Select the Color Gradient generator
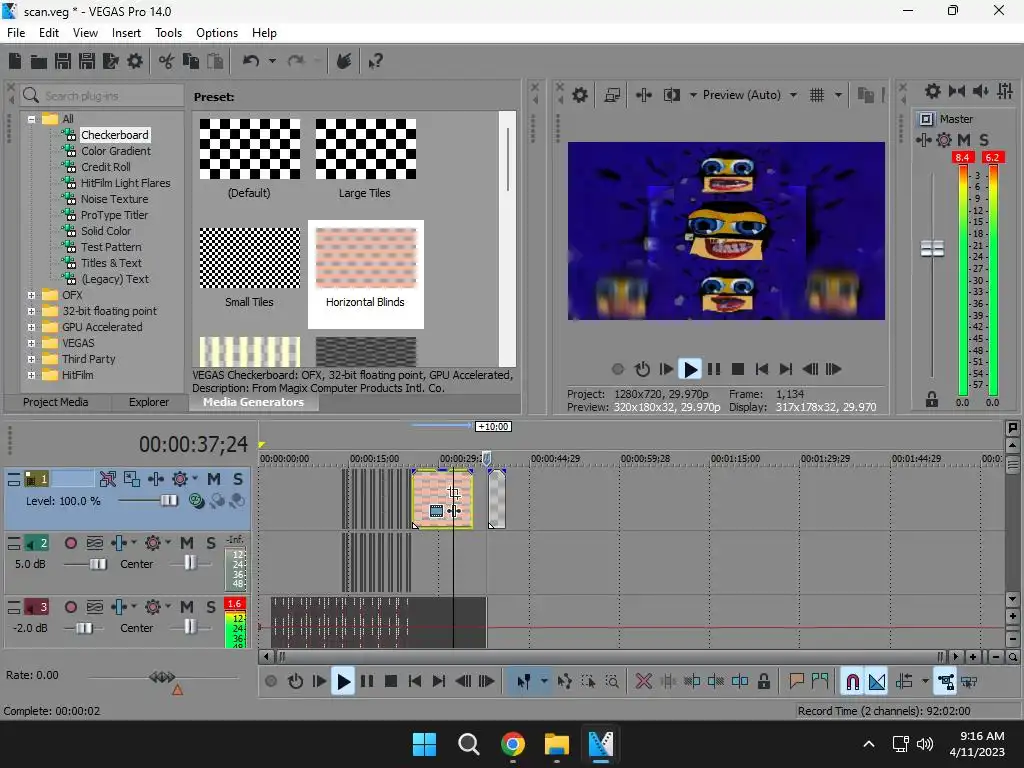 116,151
